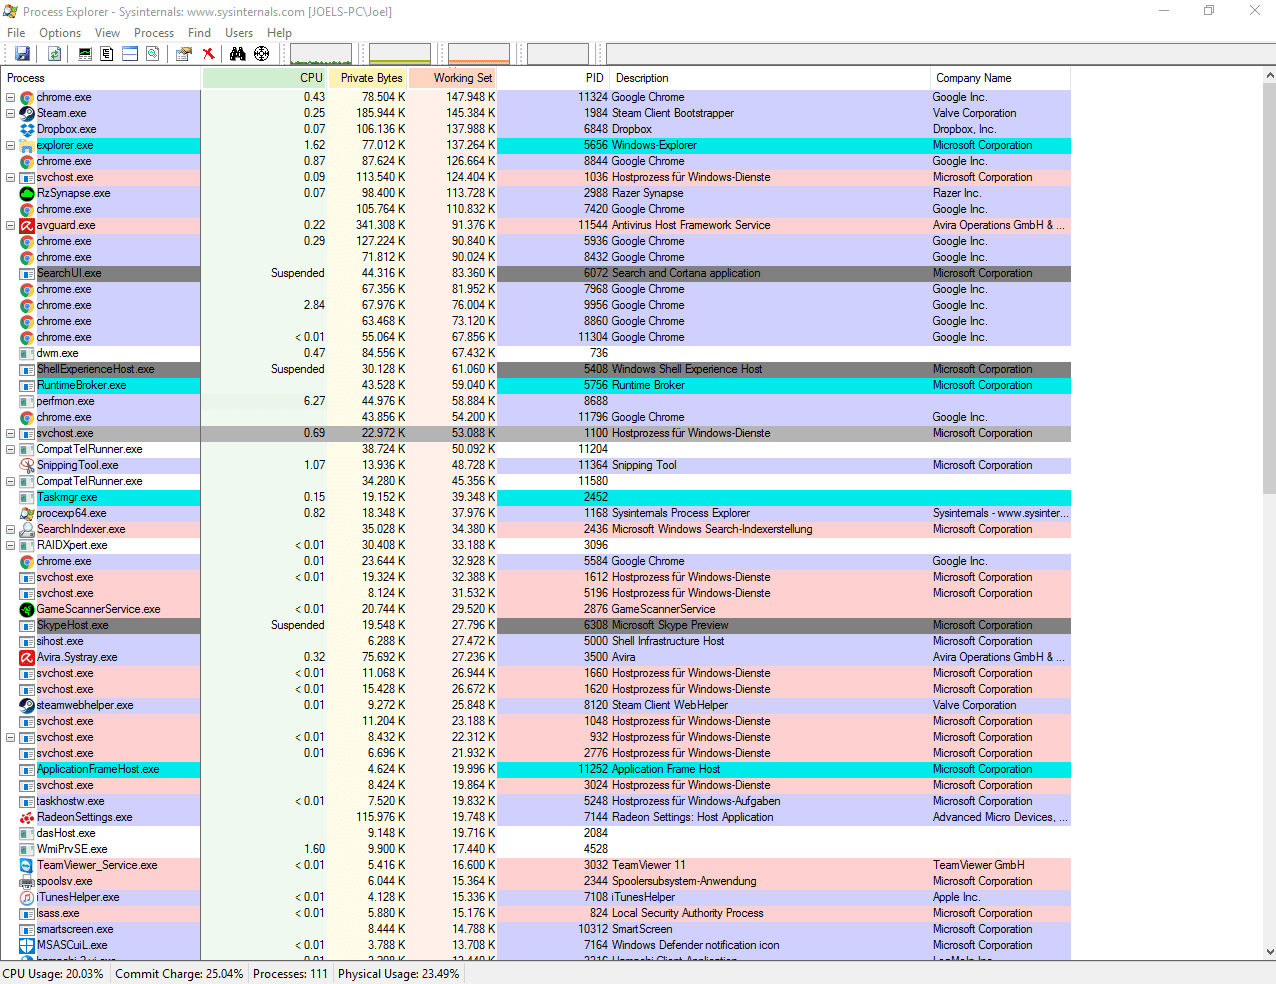Open the Options menu
Screen dimensions: 1276x984
point(60,33)
